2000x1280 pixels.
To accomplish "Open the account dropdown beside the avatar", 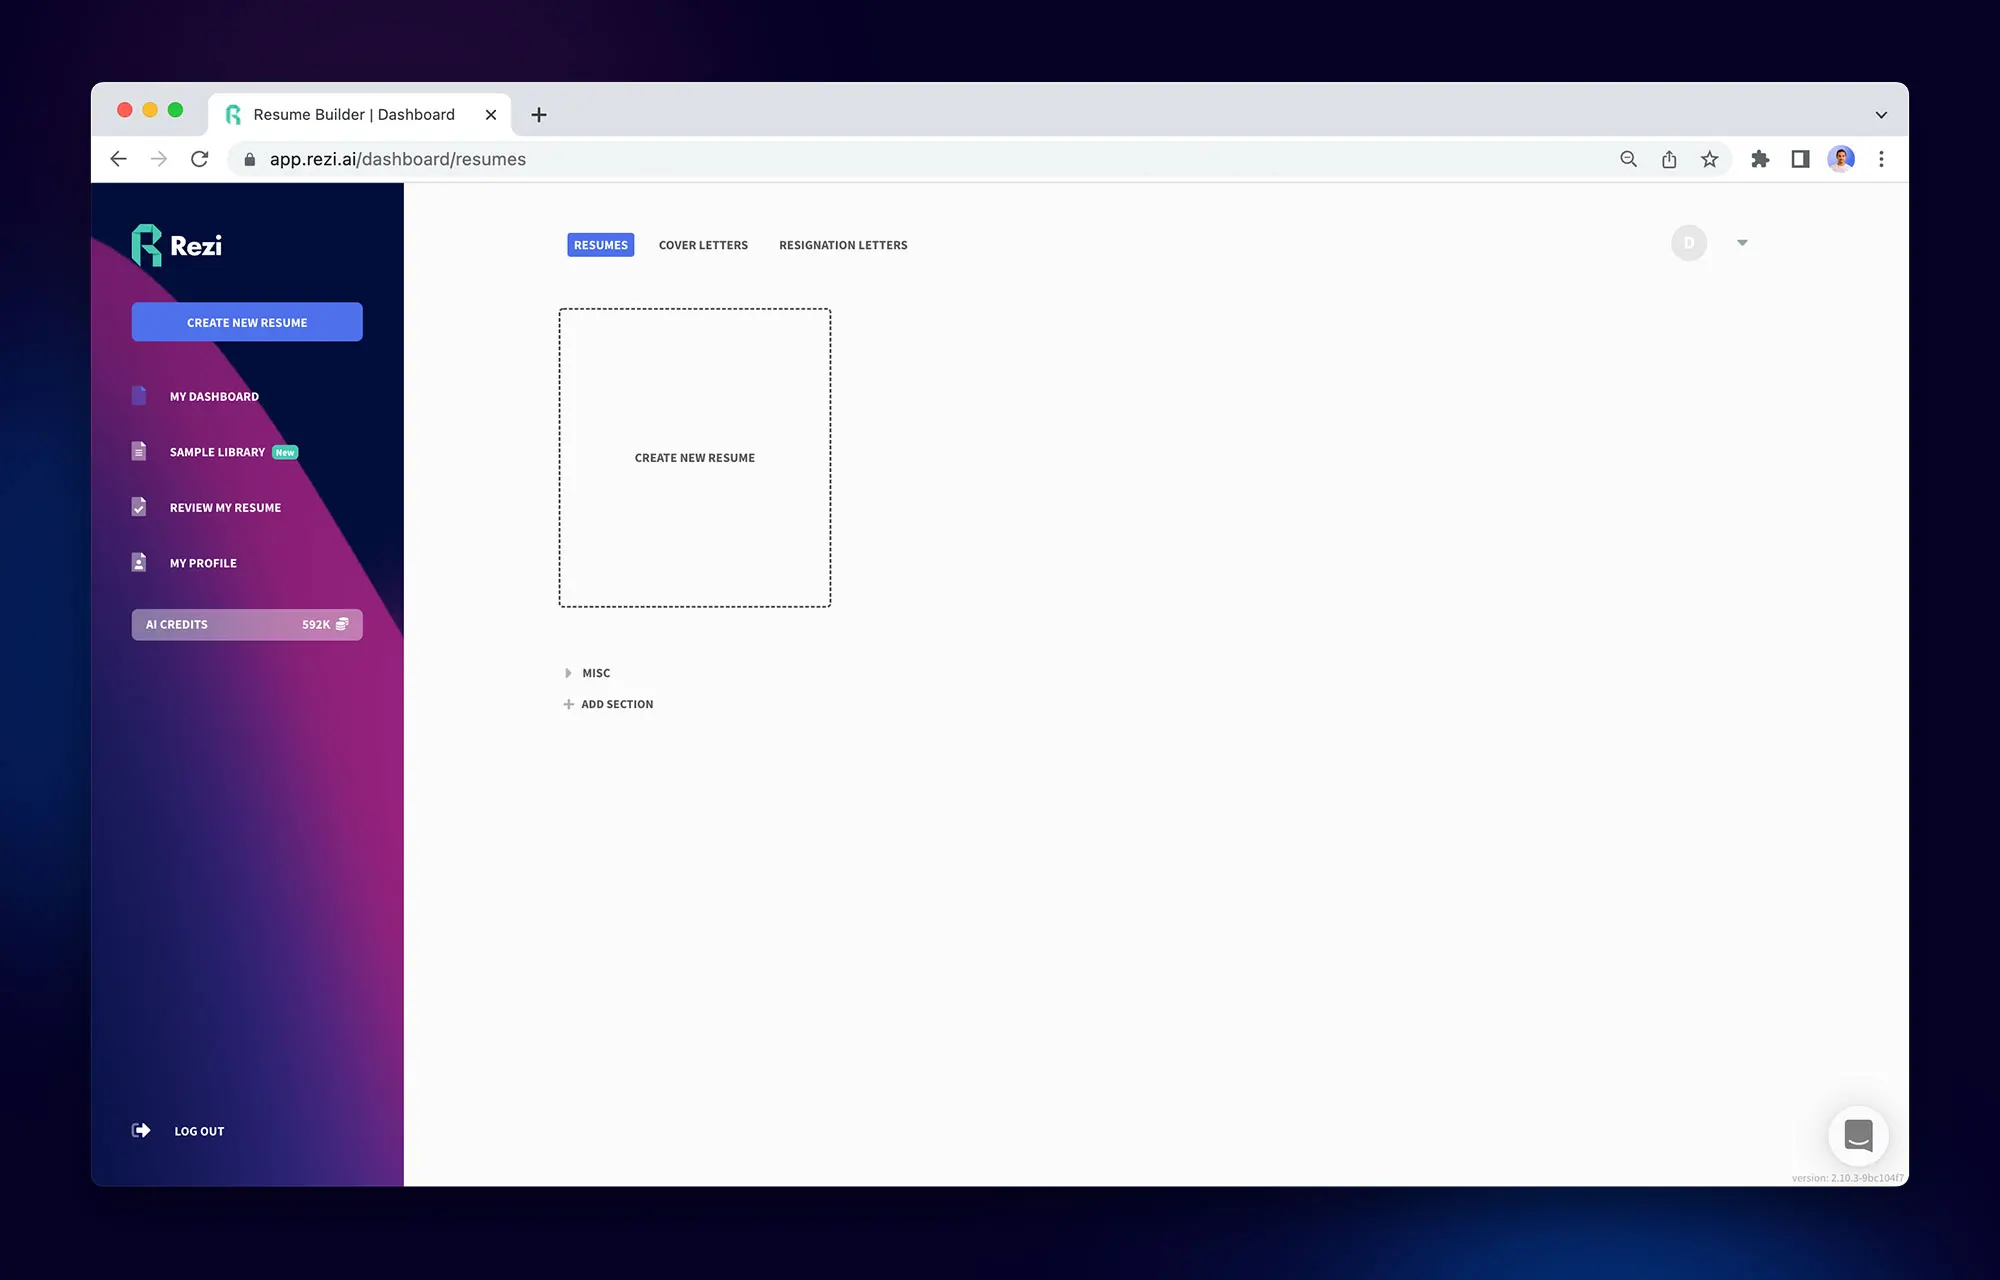I will click(1742, 242).
